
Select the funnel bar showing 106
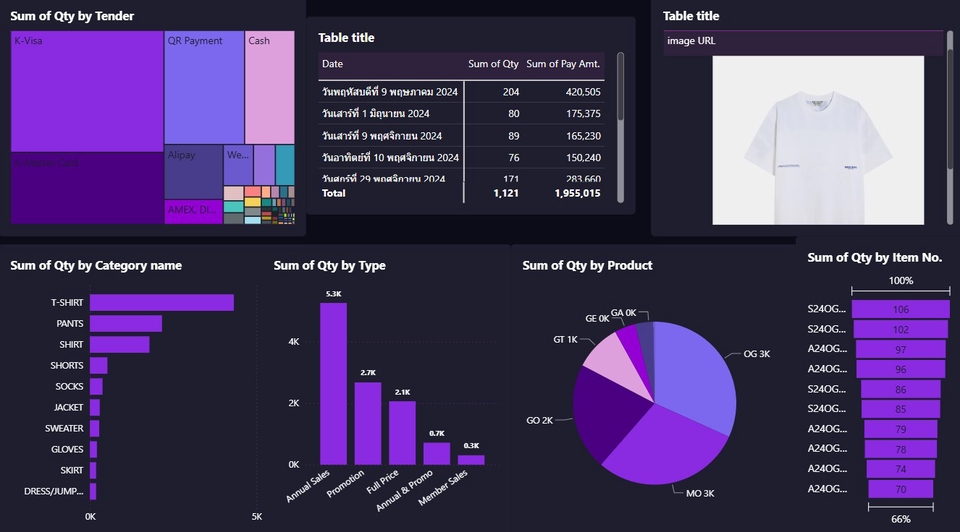(900, 310)
